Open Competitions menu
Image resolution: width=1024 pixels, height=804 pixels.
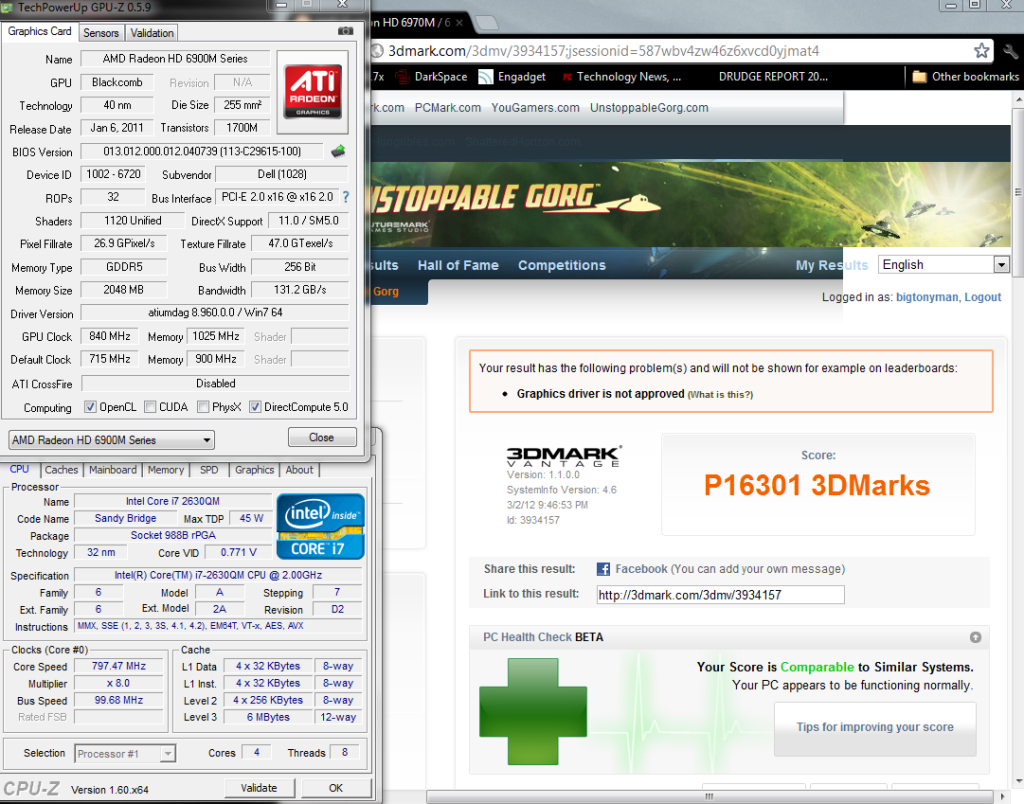click(x=562, y=265)
